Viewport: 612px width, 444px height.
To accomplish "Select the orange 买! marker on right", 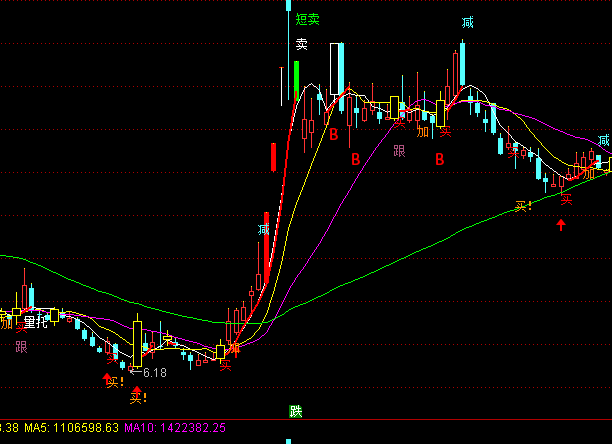I will tap(523, 206).
